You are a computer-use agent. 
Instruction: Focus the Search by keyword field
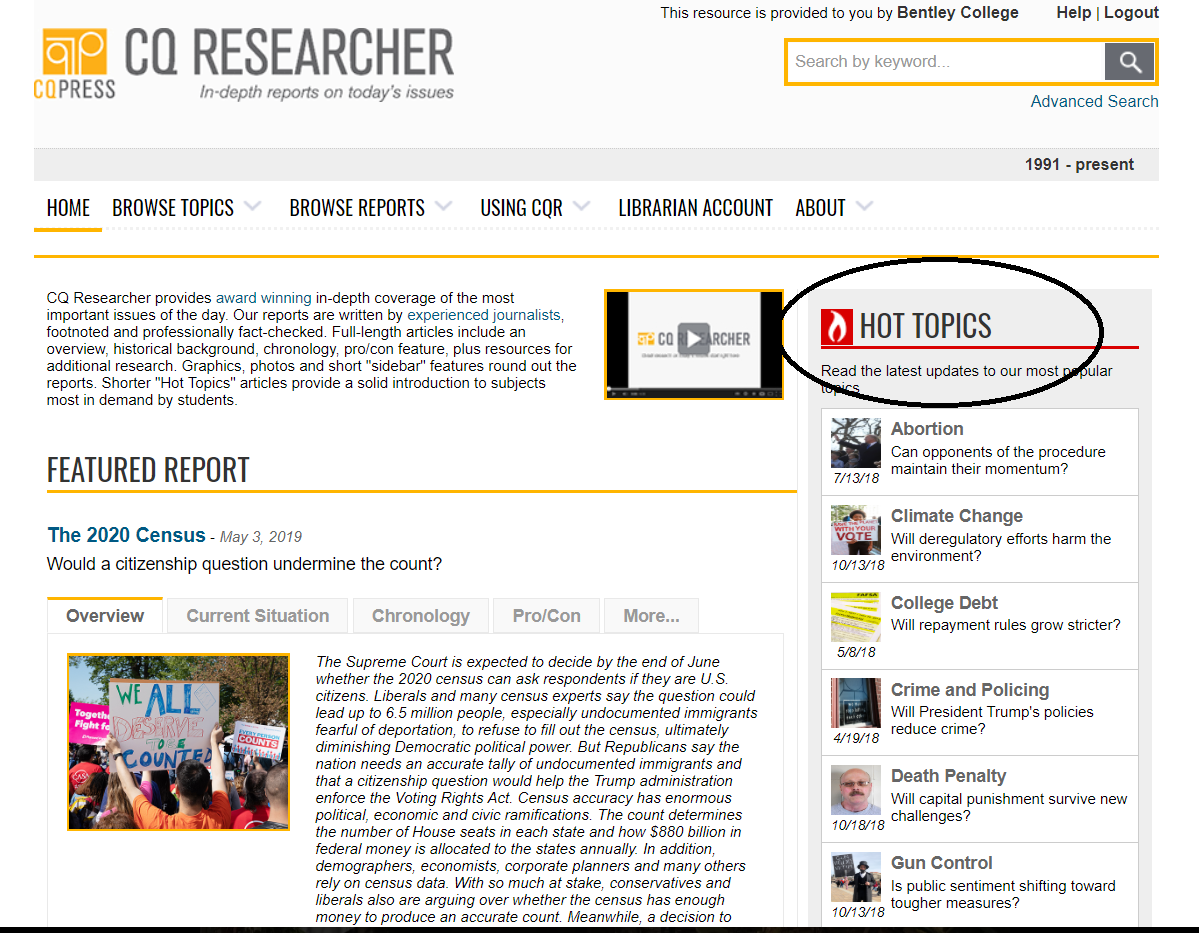(x=945, y=62)
